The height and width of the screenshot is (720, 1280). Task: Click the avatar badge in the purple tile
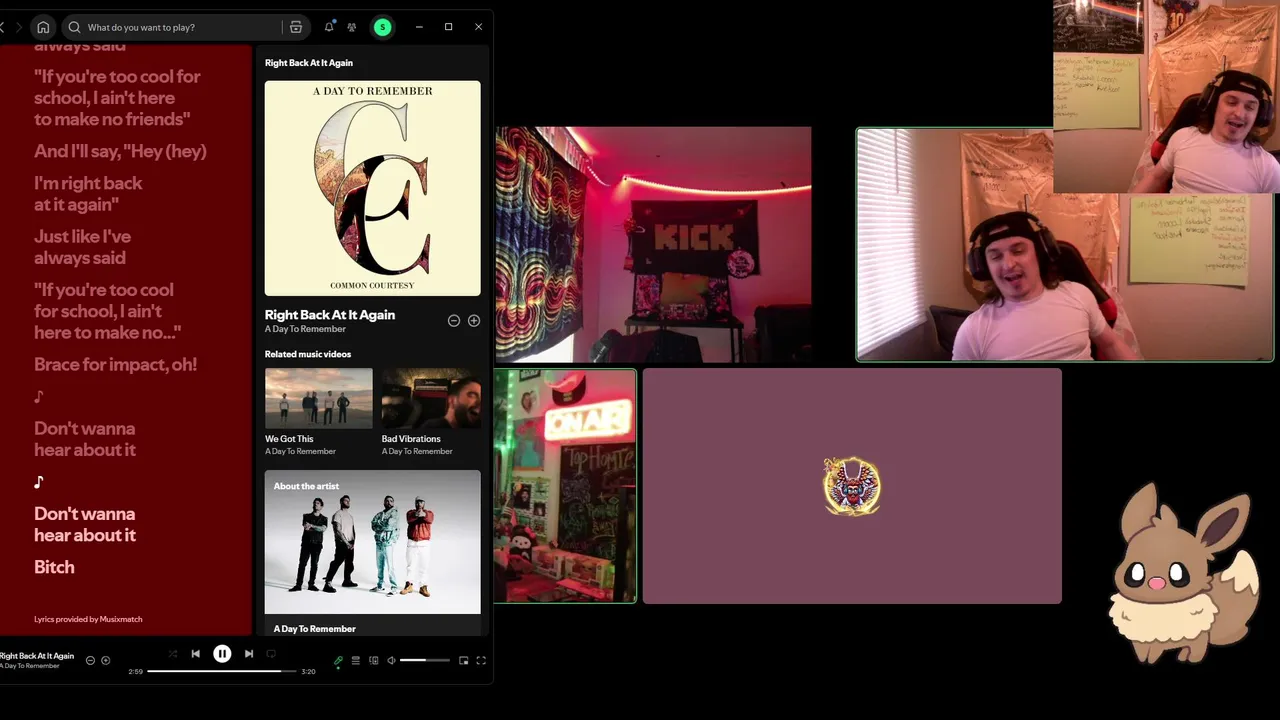pos(852,486)
